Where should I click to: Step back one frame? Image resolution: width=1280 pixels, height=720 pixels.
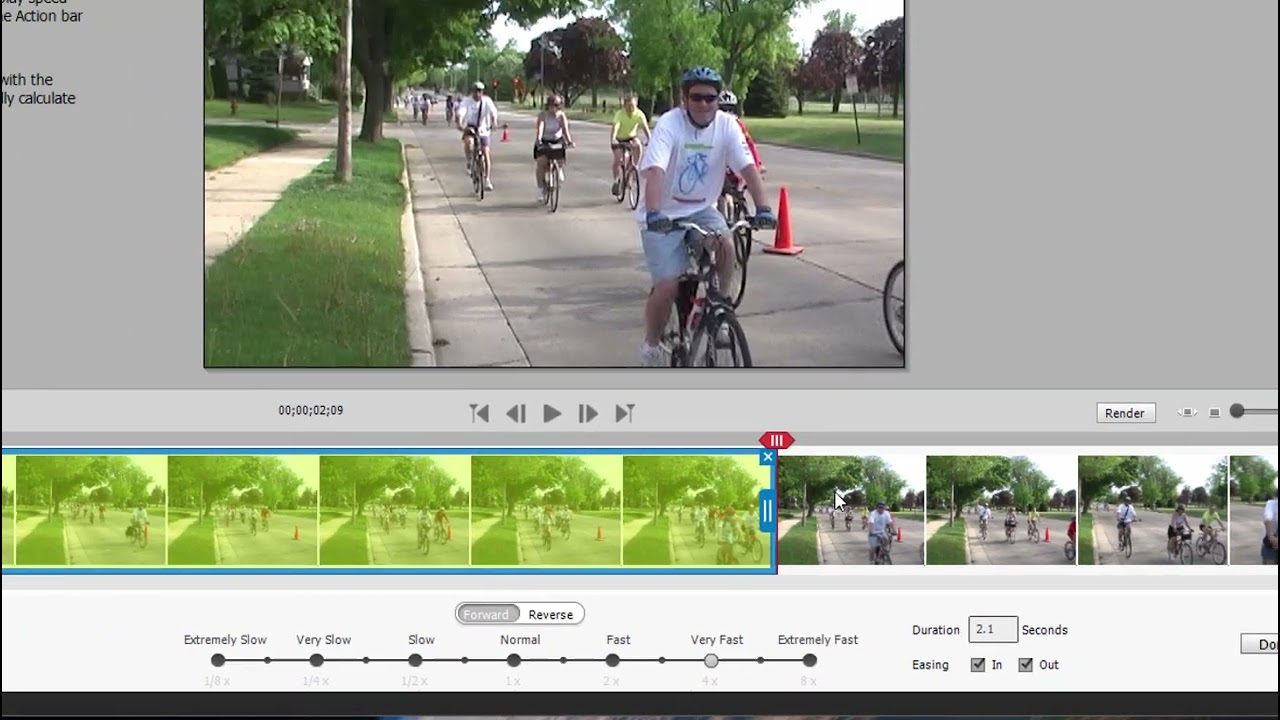point(516,413)
